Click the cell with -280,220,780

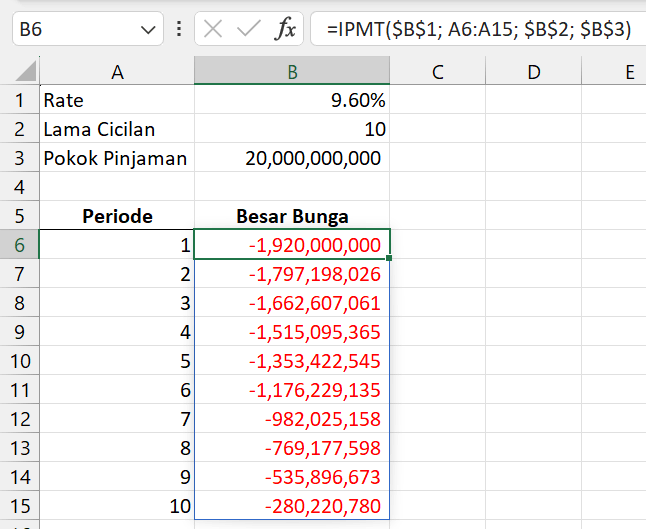click(x=292, y=506)
